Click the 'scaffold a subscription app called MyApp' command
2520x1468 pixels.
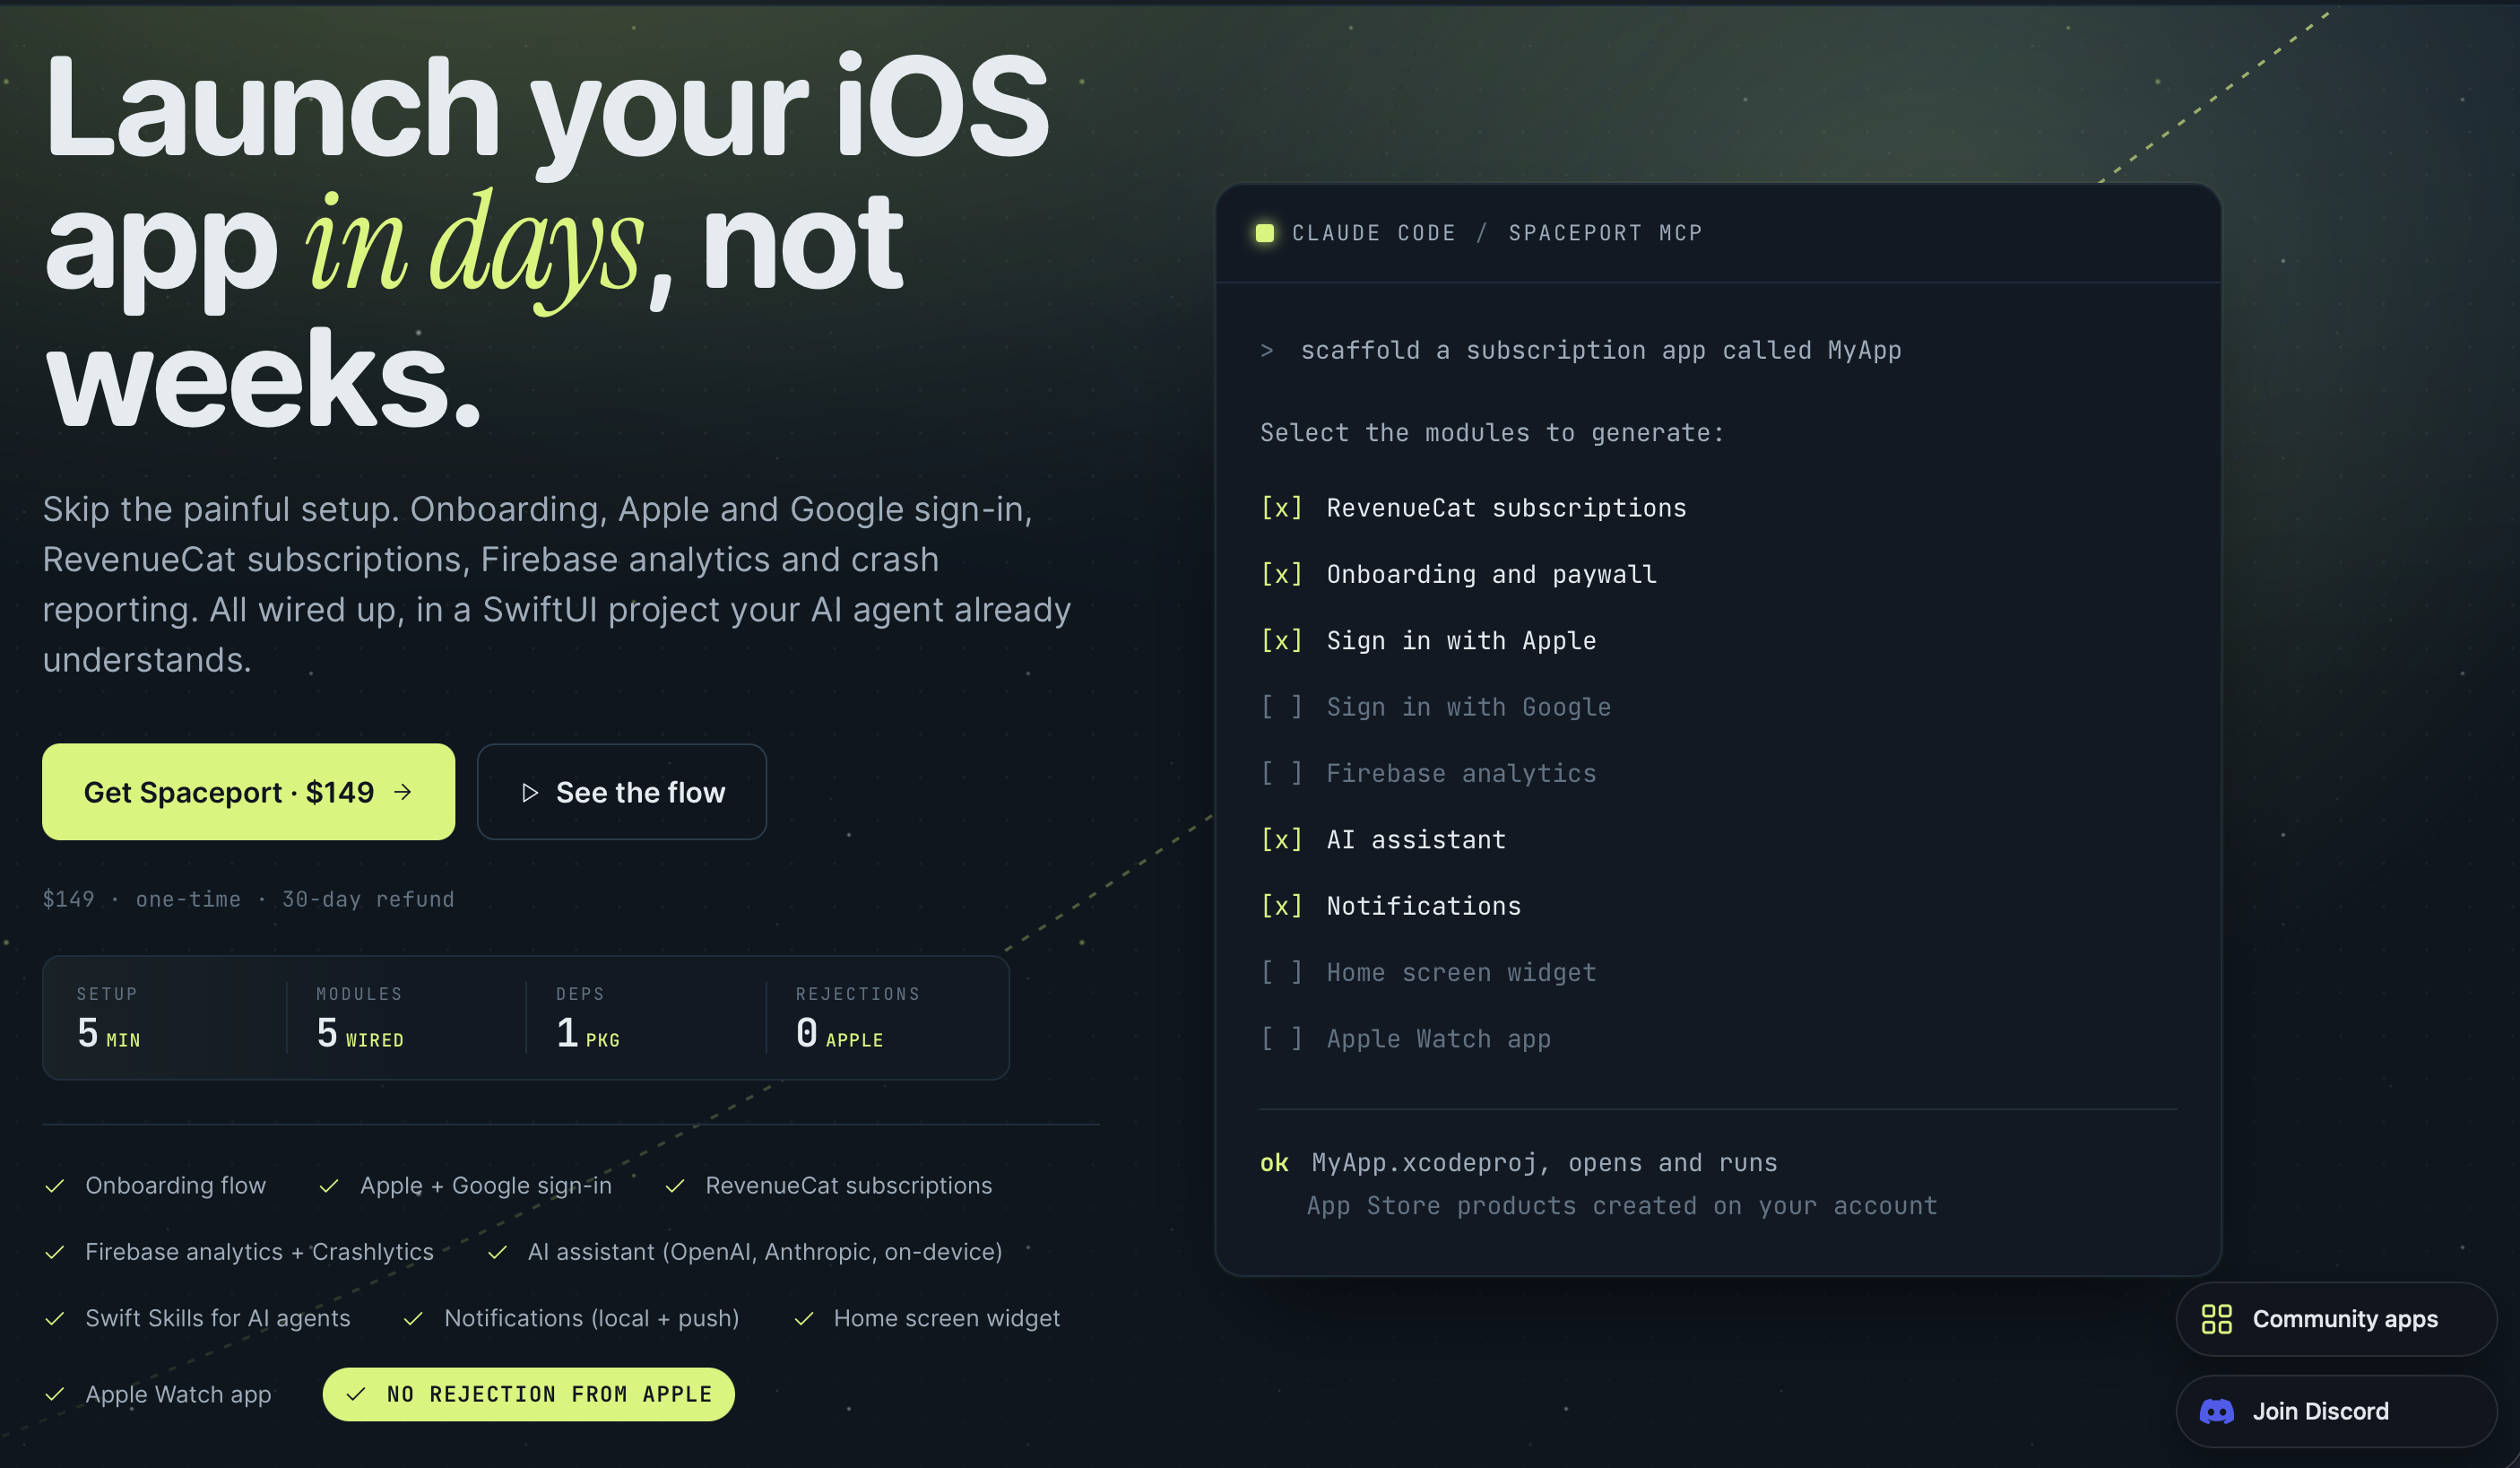1601,350
